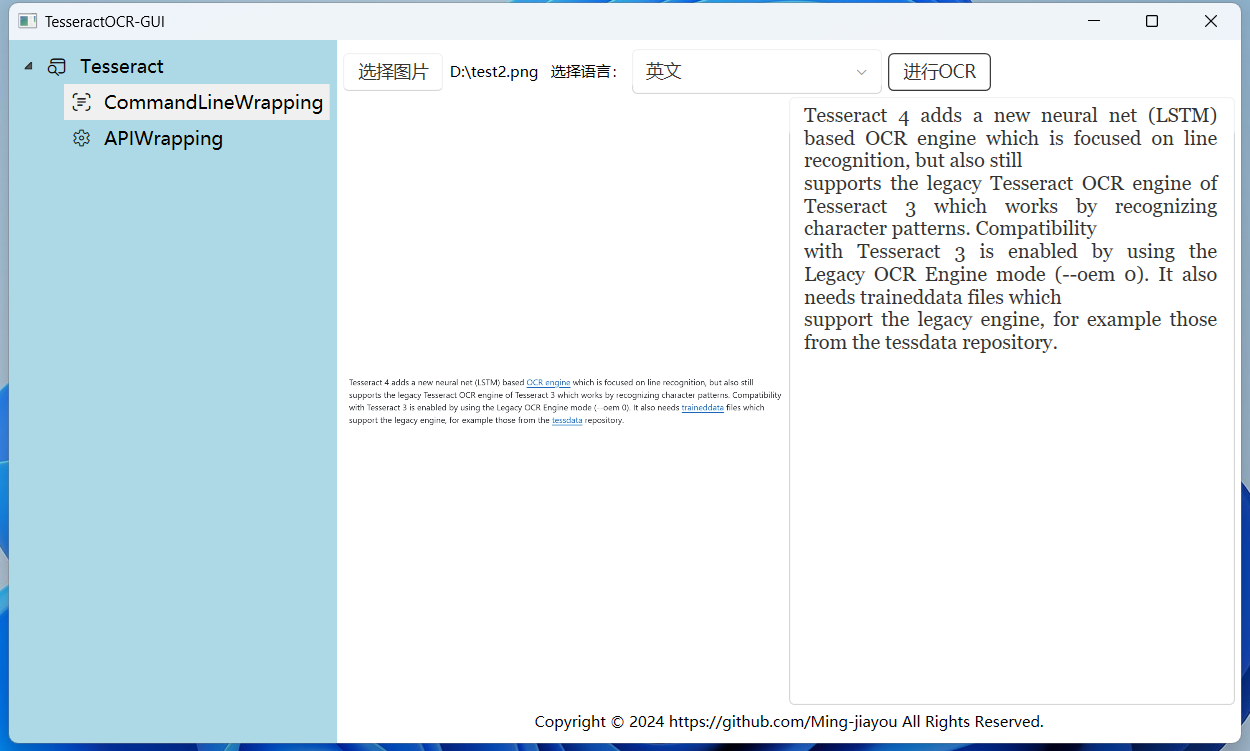Open the language dropdown chevron
The height and width of the screenshot is (751, 1250).
[861, 72]
